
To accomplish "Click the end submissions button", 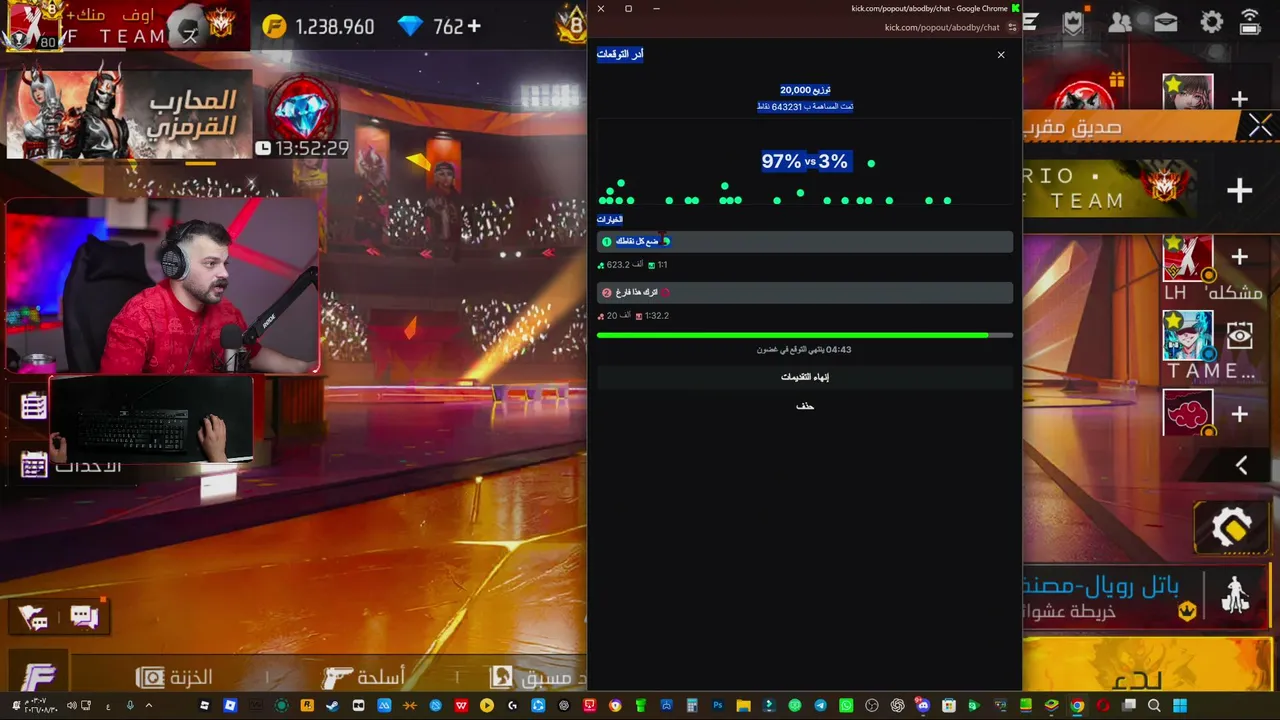I will tap(805, 377).
